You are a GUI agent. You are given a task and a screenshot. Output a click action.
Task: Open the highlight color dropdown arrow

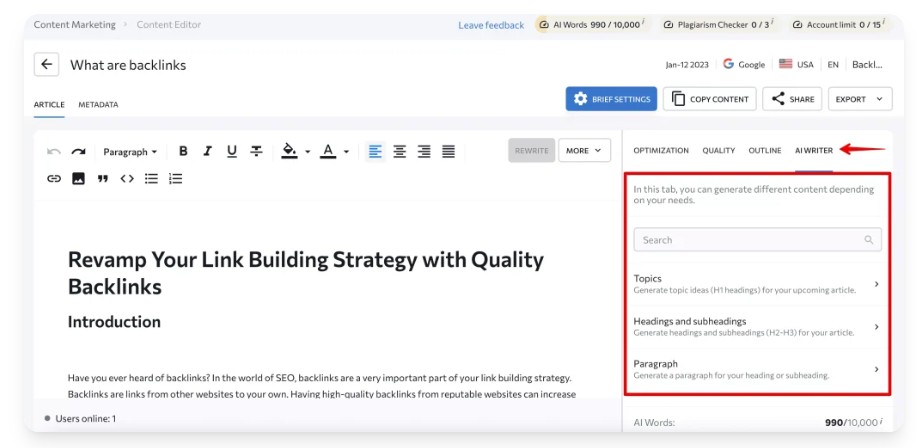[x=308, y=152]
